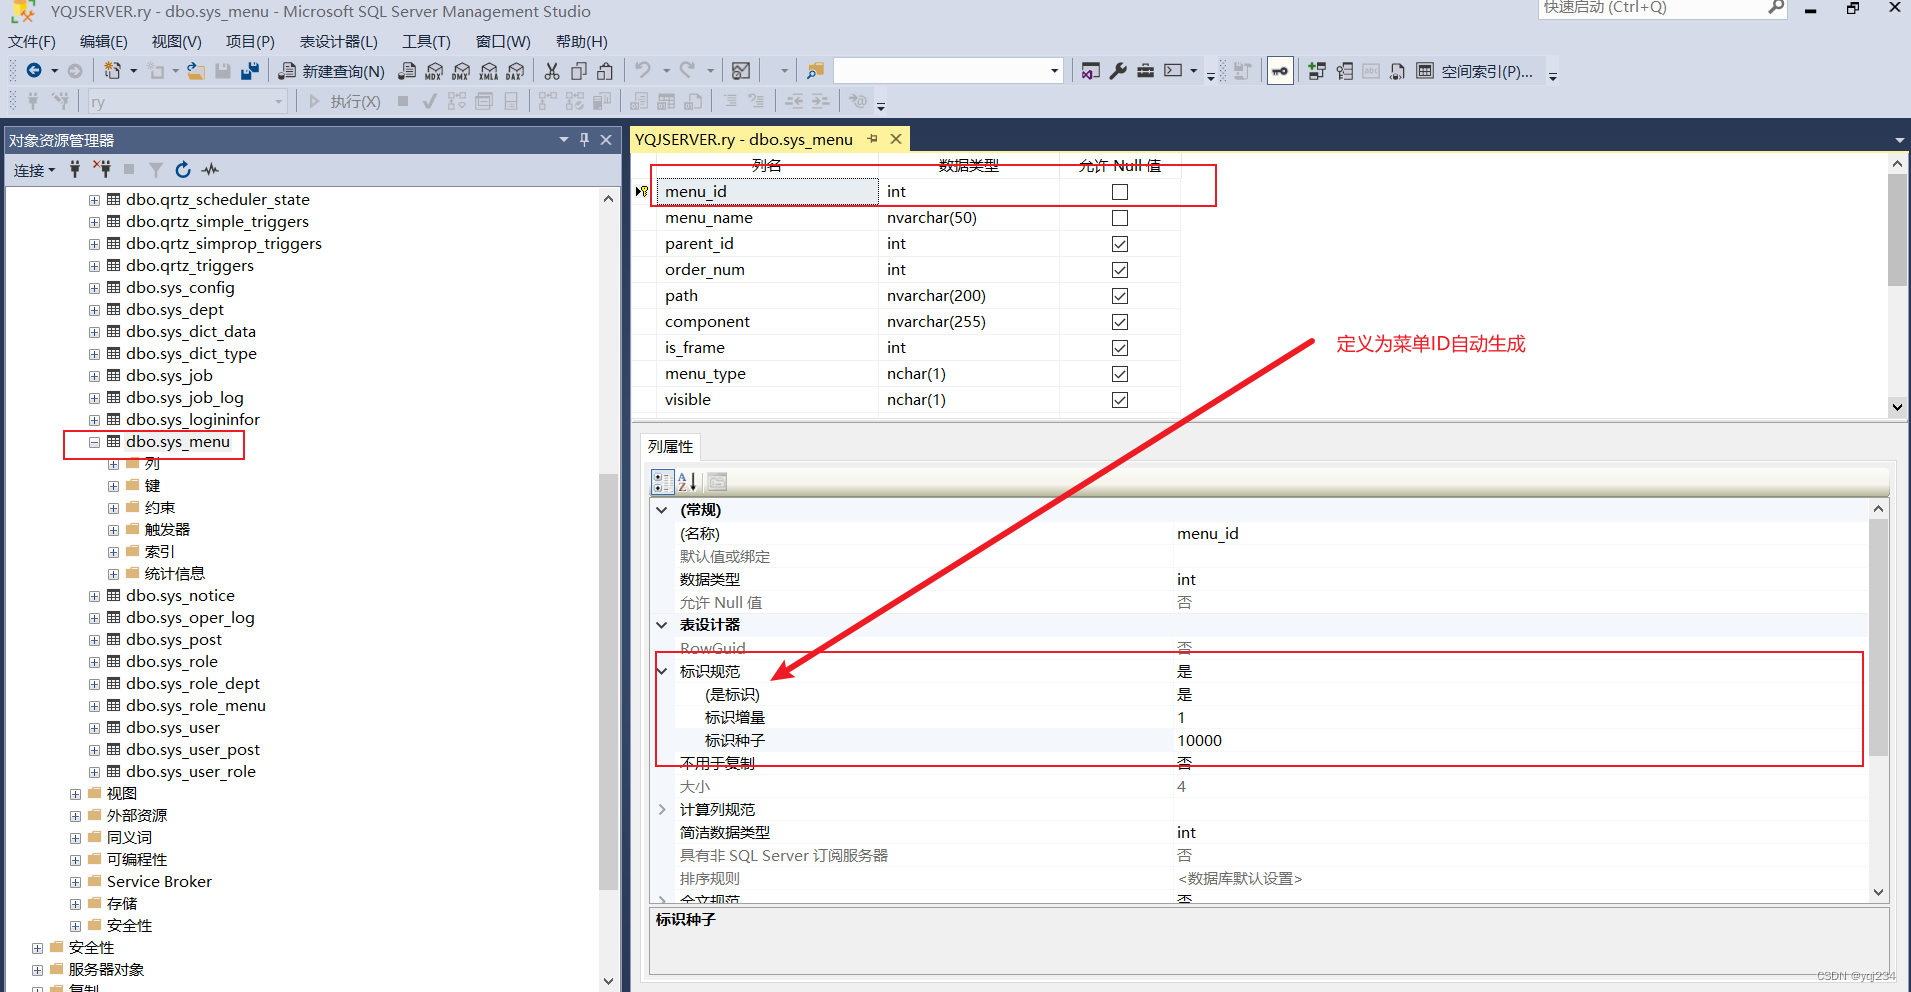Collapse the dbo.sys_menu tree node
This screenshot has height=992, width=1911.
click(94, 441)
